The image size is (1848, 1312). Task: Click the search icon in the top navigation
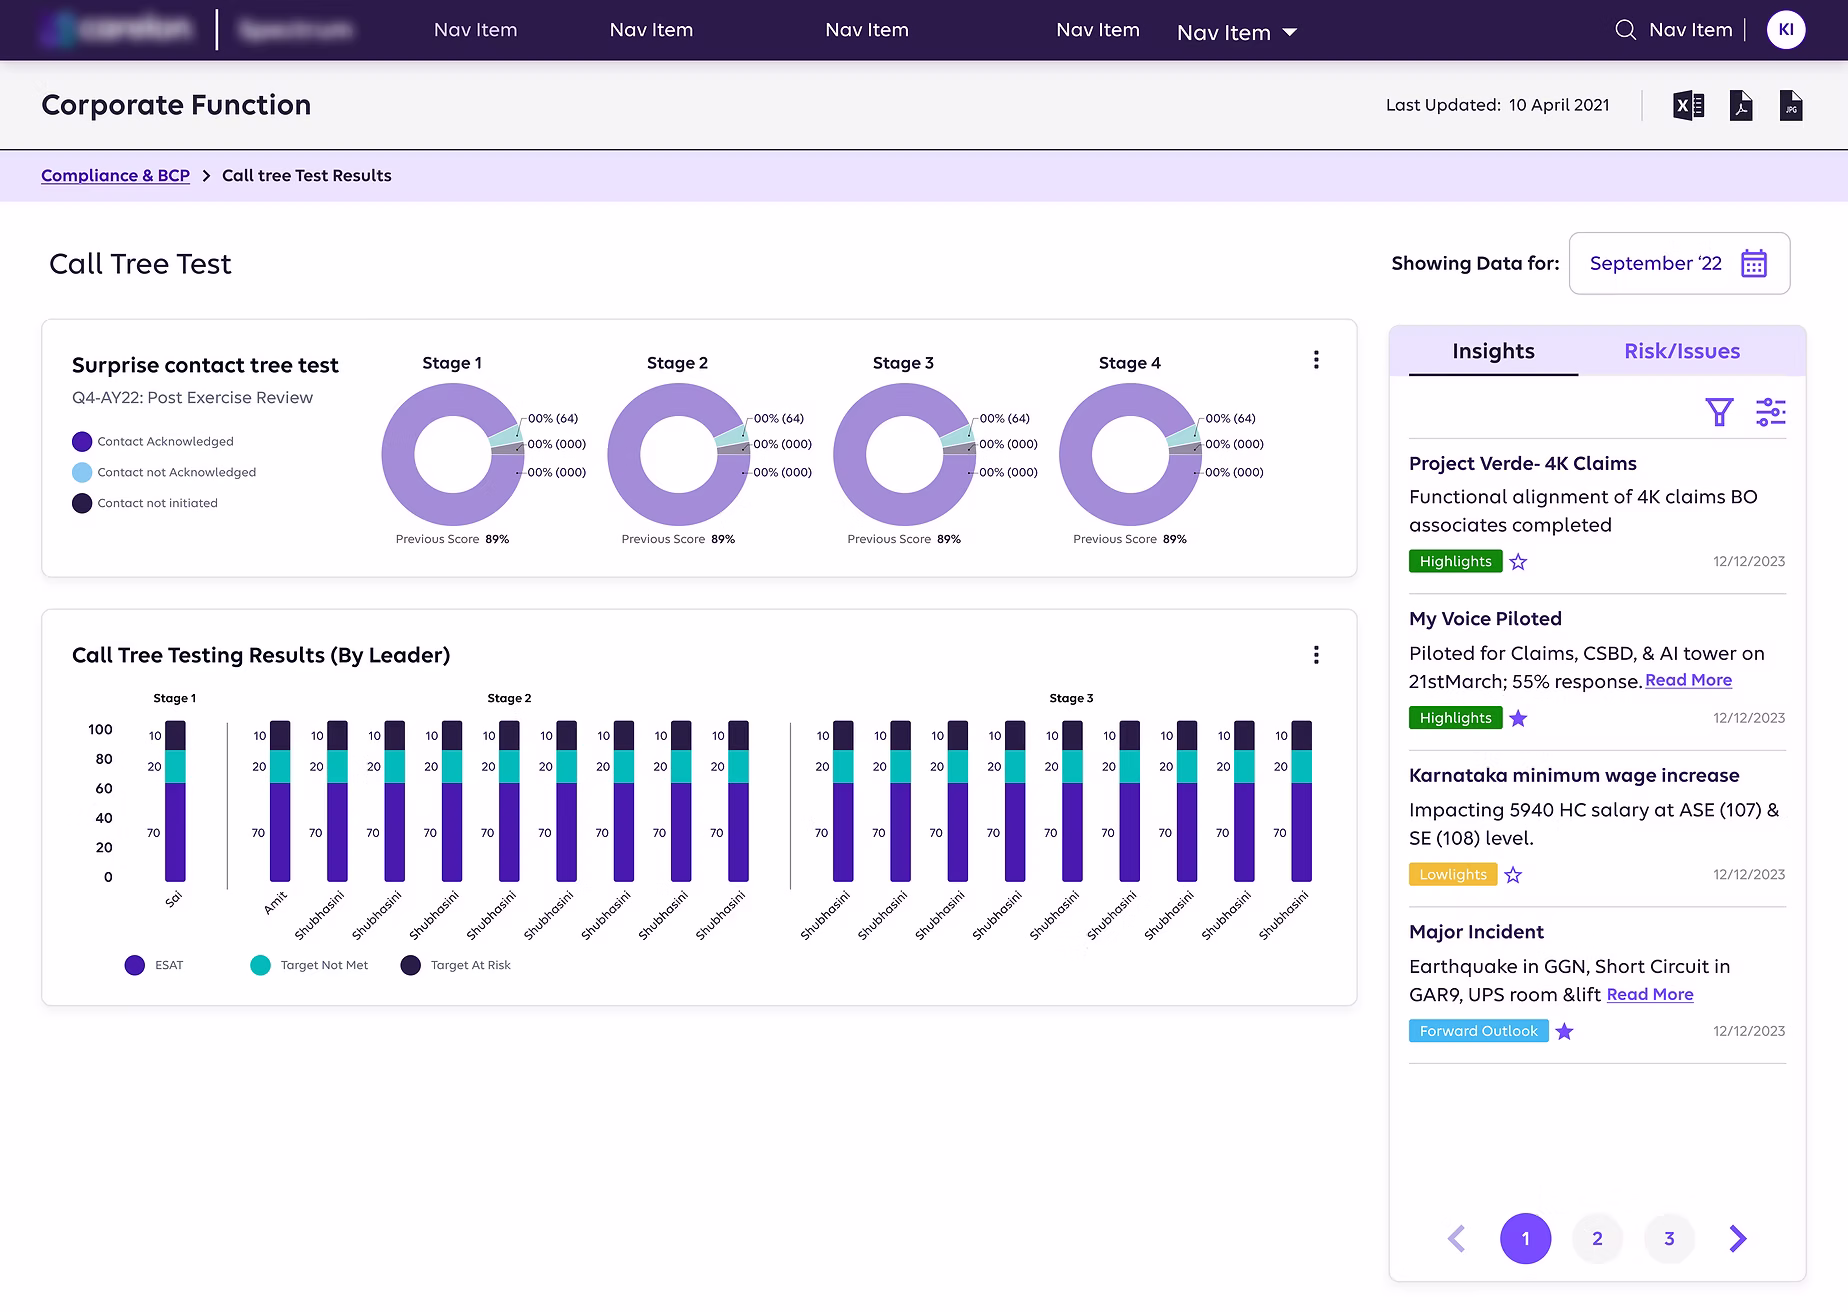(x=1625, y=29)
